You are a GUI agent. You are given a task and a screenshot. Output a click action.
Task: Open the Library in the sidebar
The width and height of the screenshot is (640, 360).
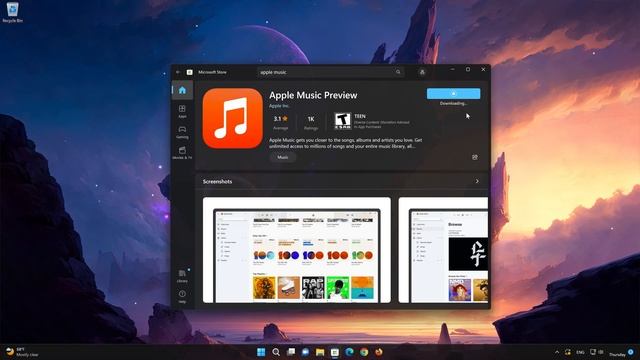click(x=182, y=276)
